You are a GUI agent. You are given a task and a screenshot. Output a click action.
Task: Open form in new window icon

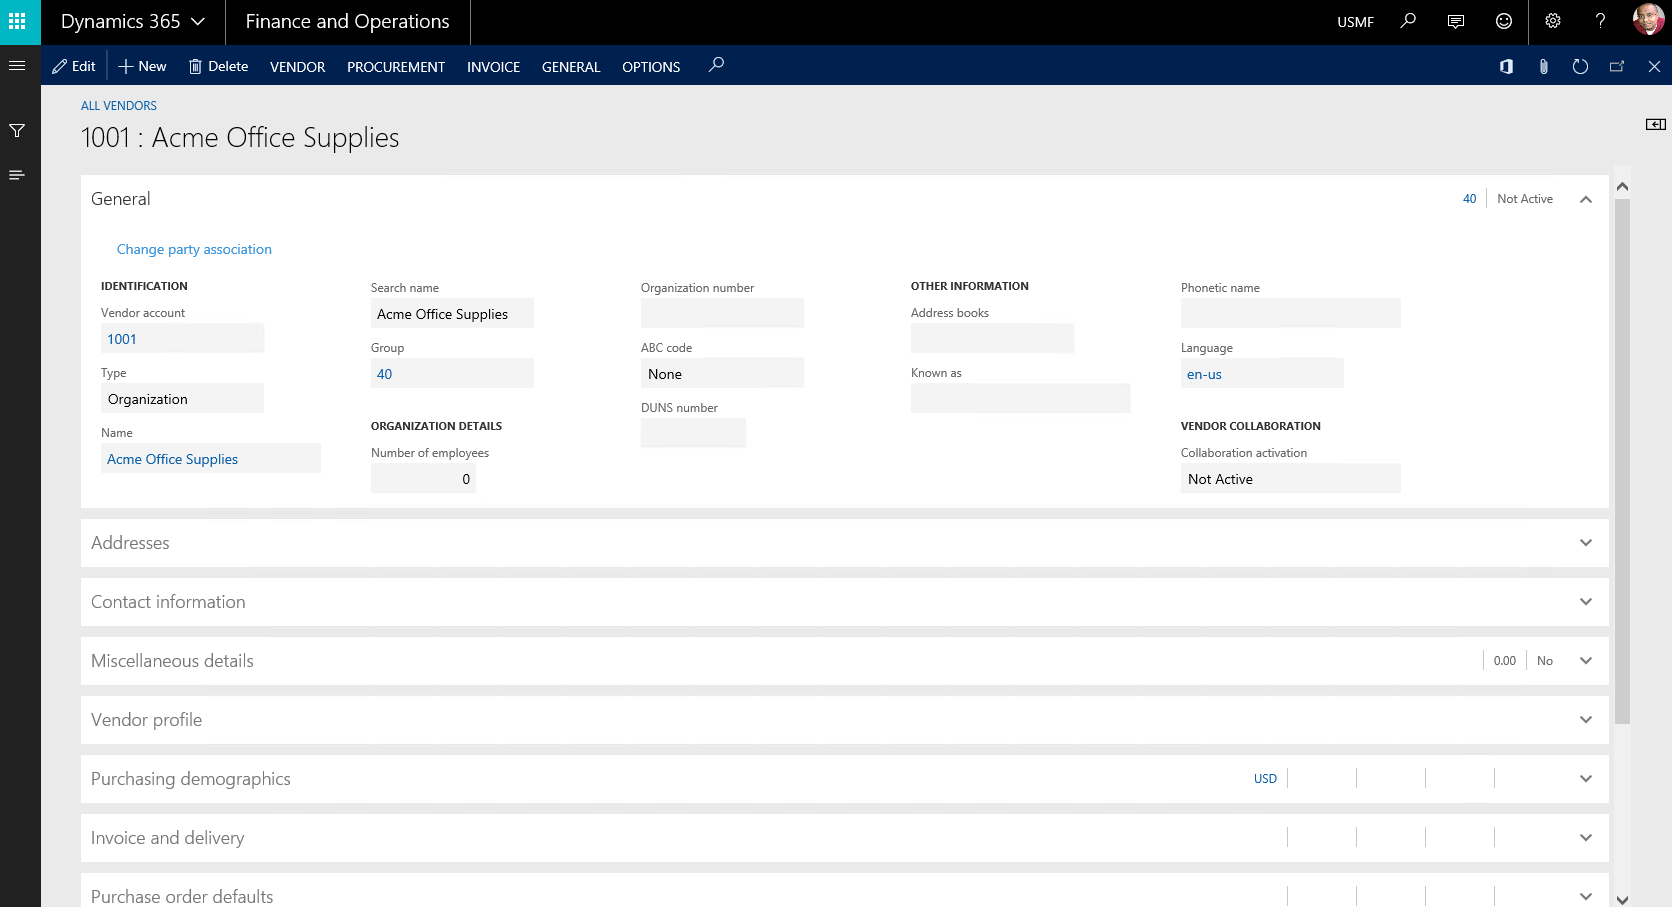pyautogui.click(x=1617, y=66)
